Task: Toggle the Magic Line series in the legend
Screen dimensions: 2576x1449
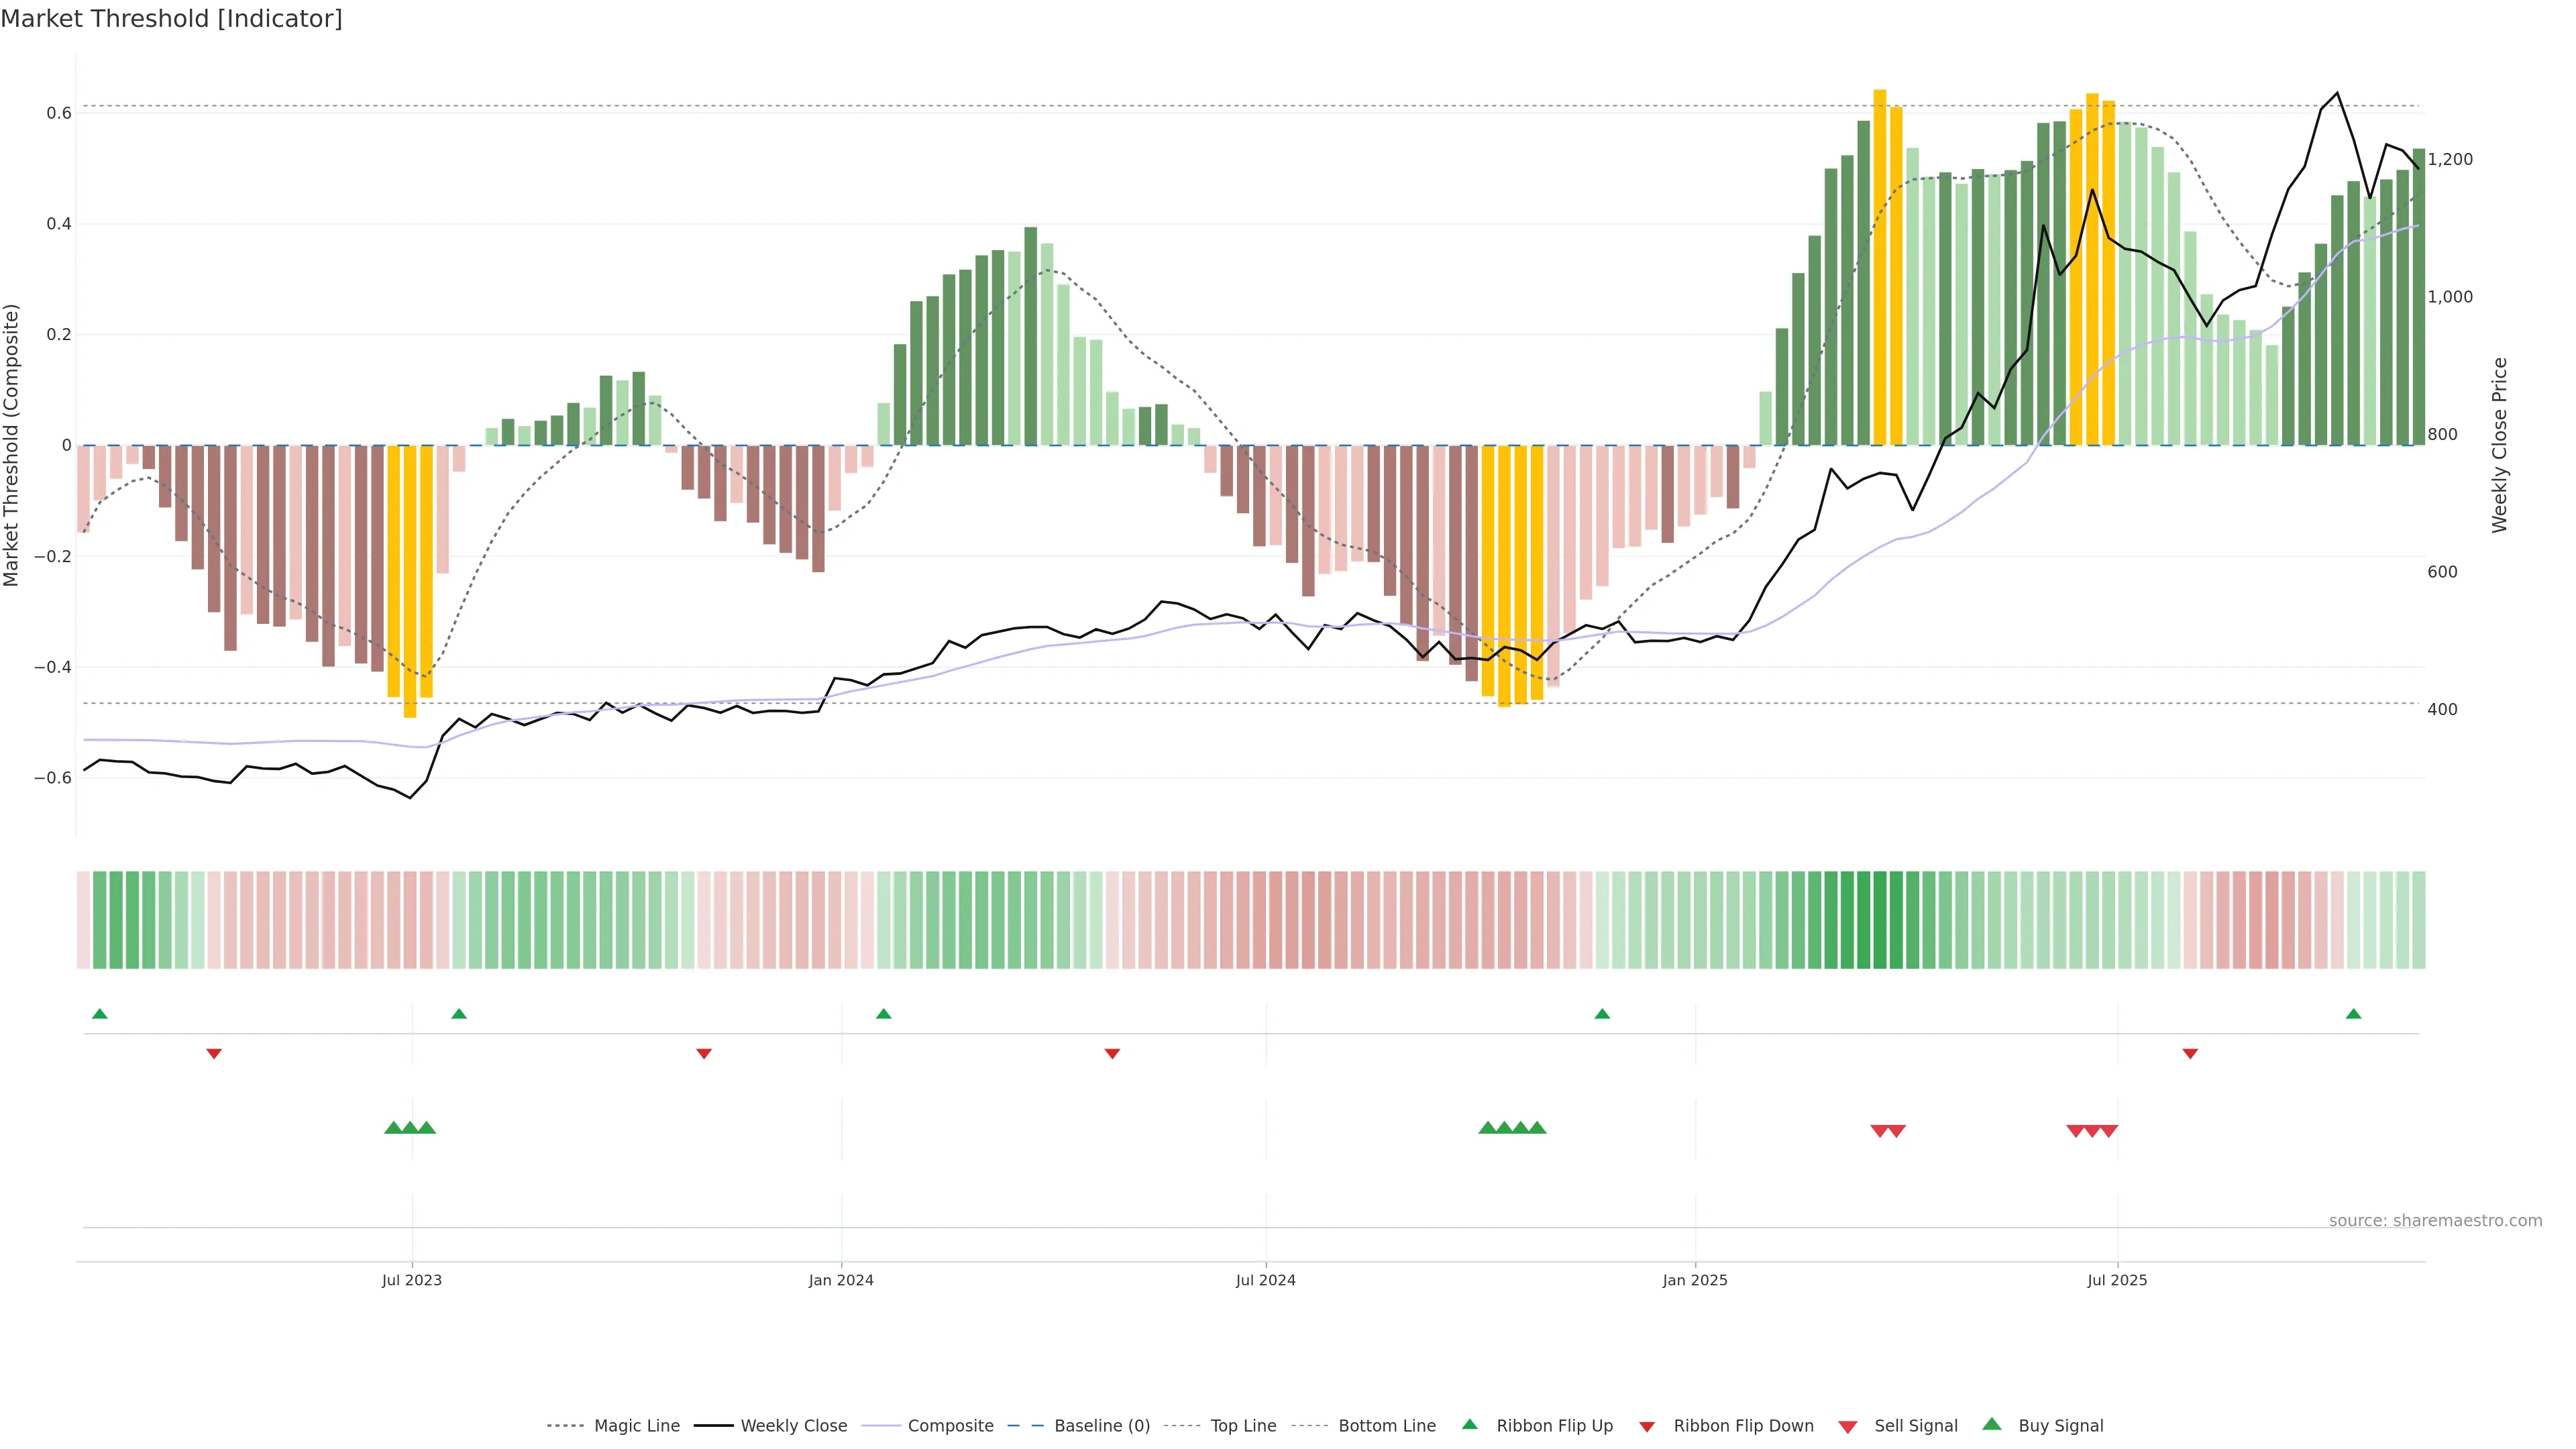Action: pos(636,1426)
